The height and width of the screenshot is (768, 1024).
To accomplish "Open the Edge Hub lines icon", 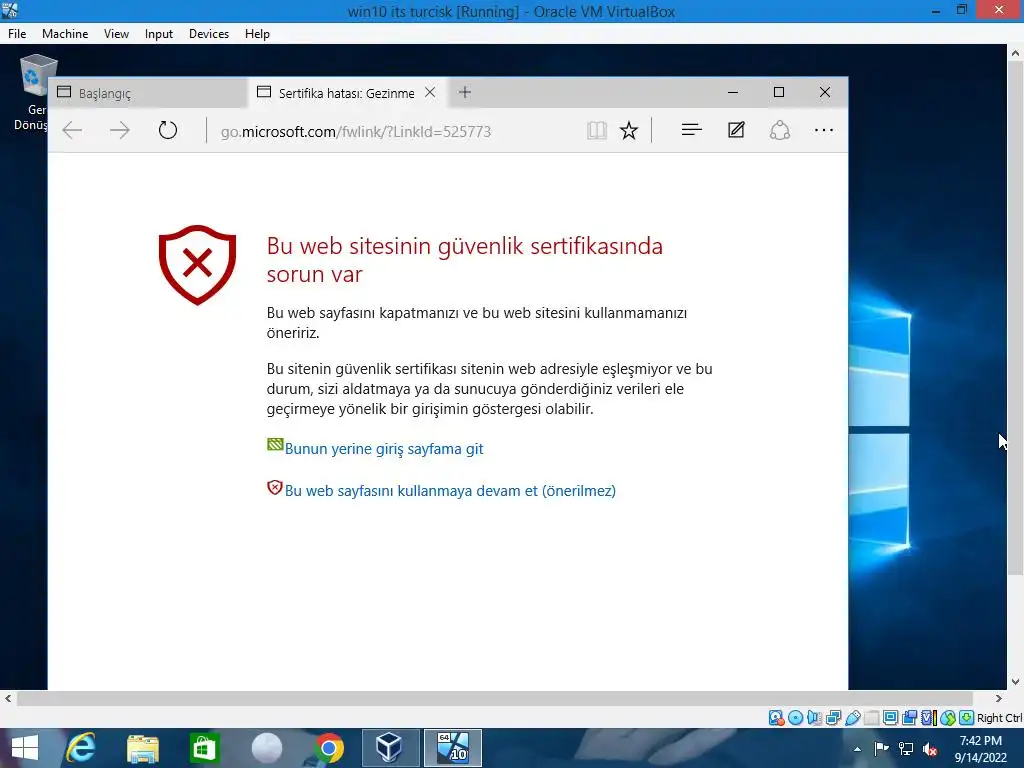I will [692, 130].
